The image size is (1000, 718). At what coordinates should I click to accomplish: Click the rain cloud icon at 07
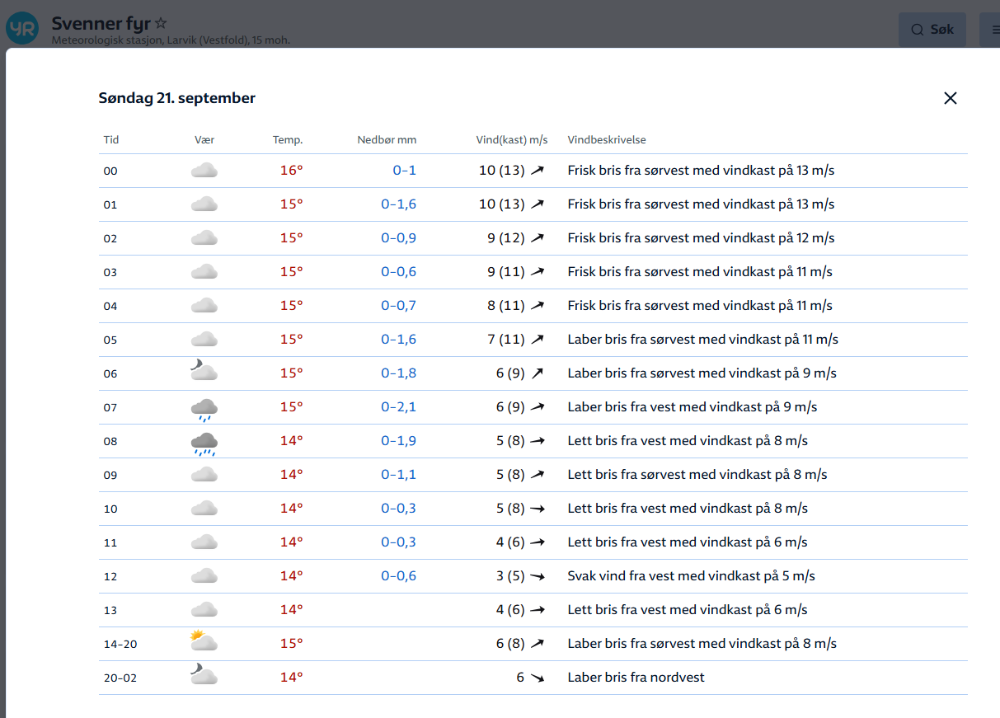point(204,408)
